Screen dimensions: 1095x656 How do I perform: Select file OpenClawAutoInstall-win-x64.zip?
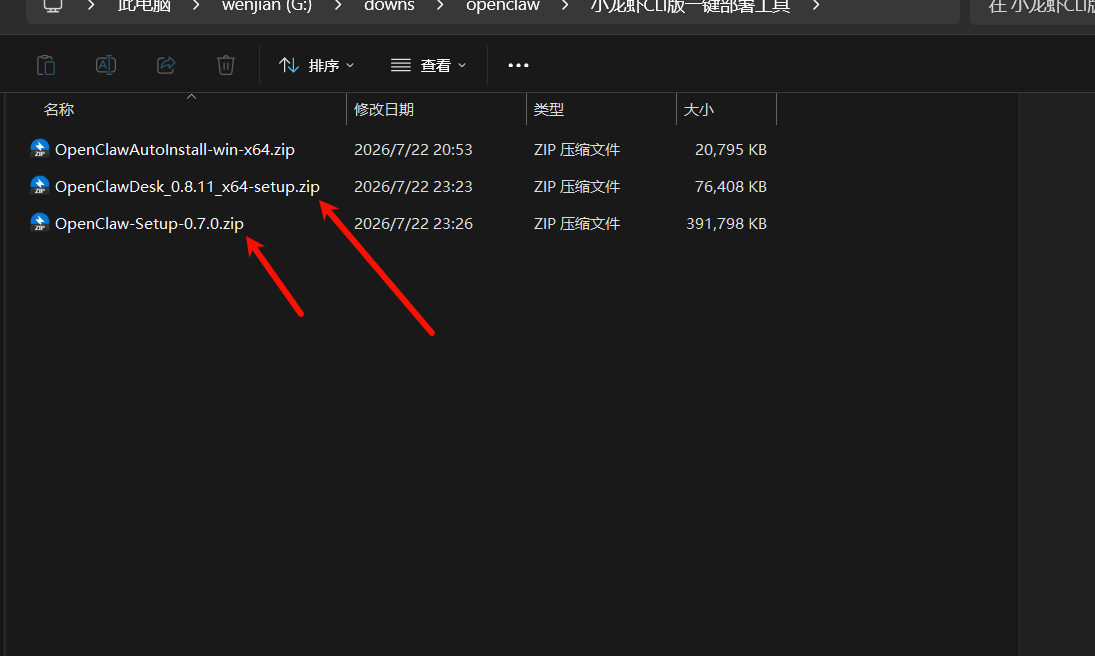[175, 150]
